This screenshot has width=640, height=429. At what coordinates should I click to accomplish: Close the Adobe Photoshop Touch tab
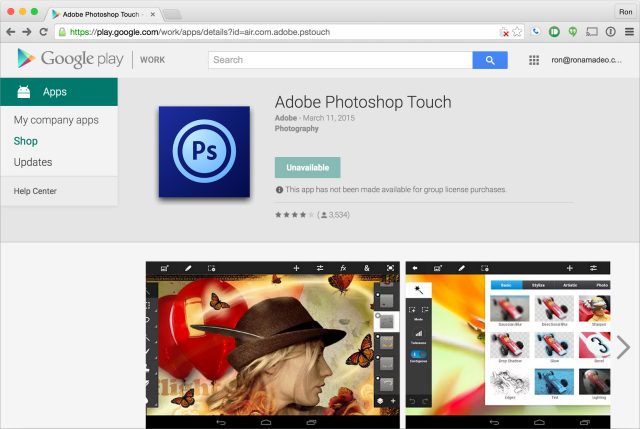pos(153,14)
